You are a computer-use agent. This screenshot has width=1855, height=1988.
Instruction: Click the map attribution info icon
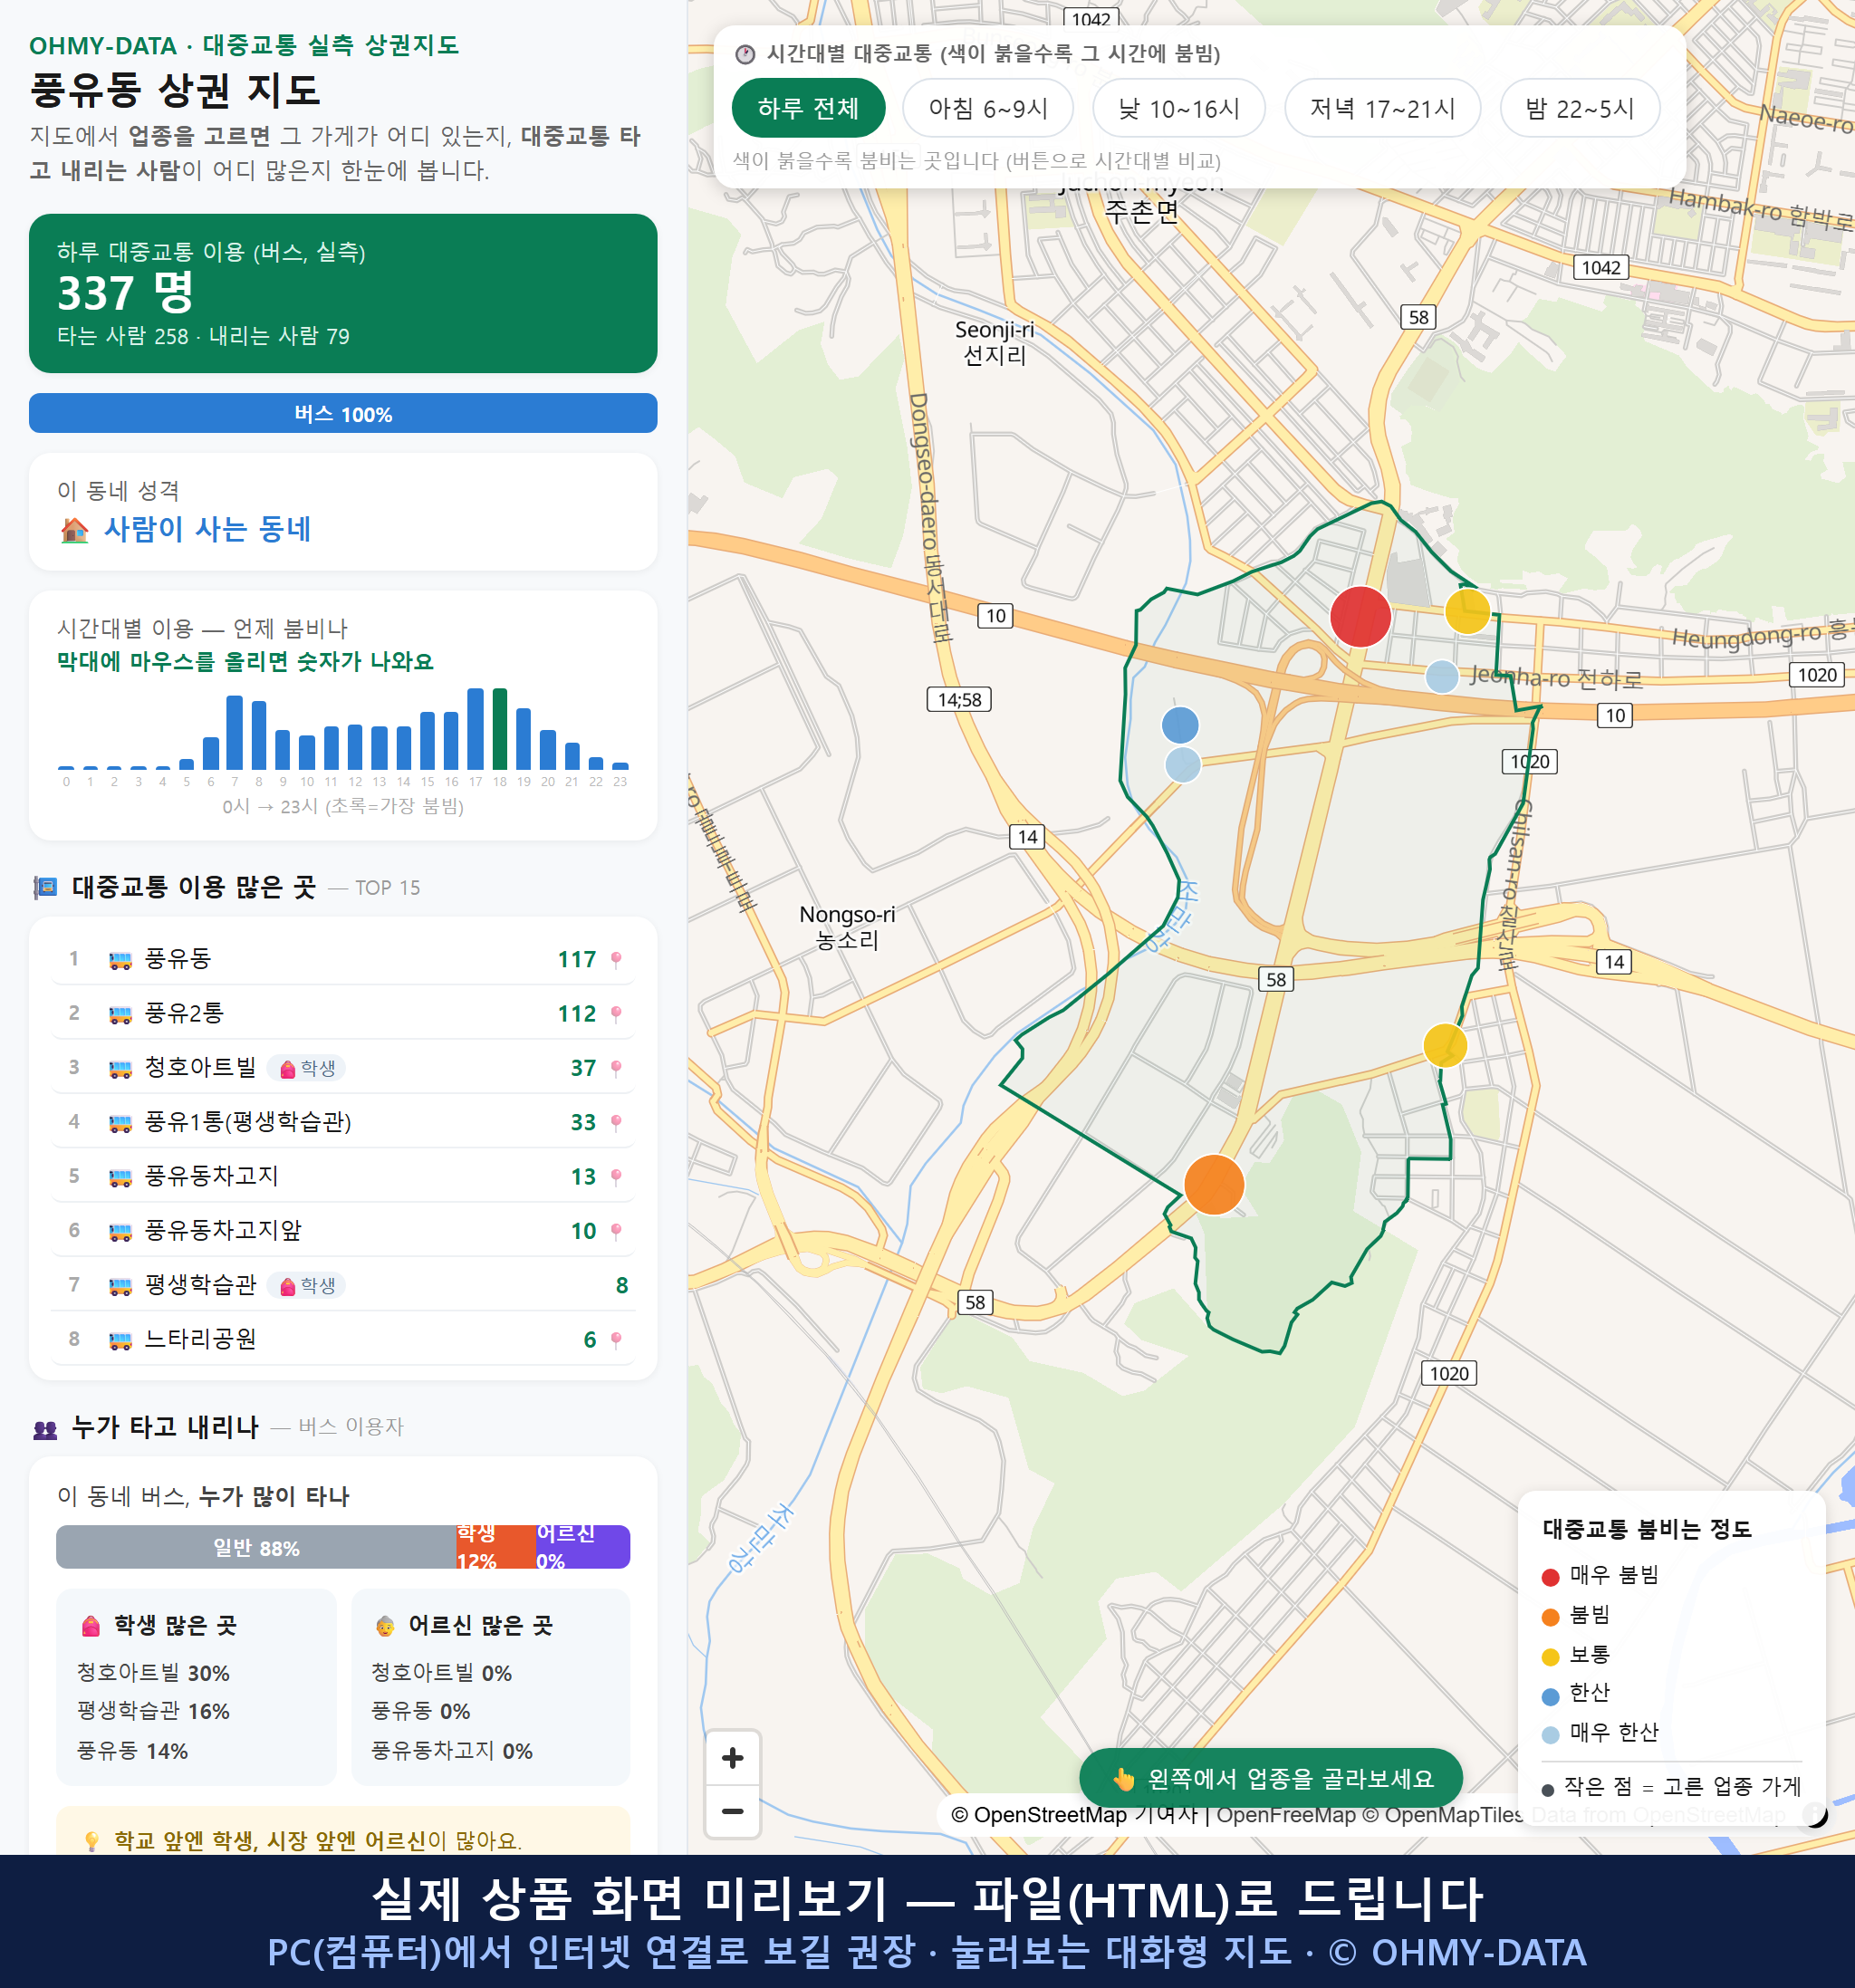(x=1815, y=1814)
